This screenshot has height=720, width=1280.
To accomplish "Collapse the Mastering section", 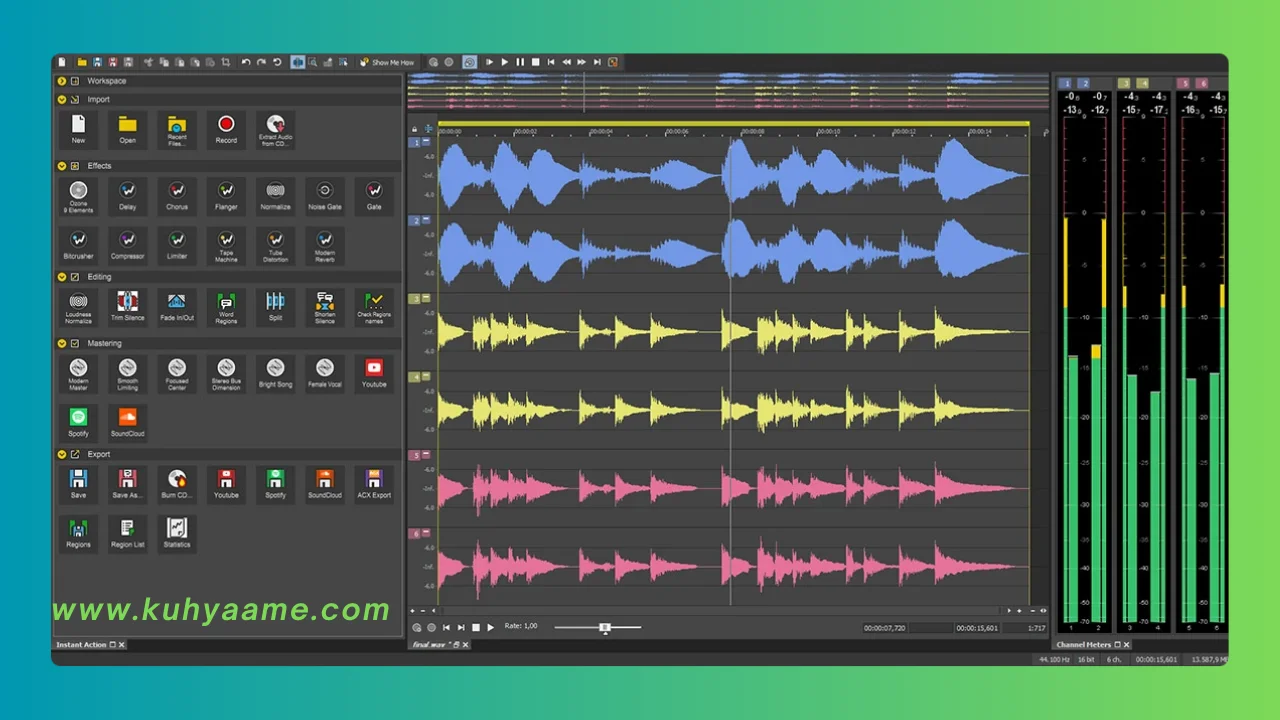I will [x=62, y=343].
